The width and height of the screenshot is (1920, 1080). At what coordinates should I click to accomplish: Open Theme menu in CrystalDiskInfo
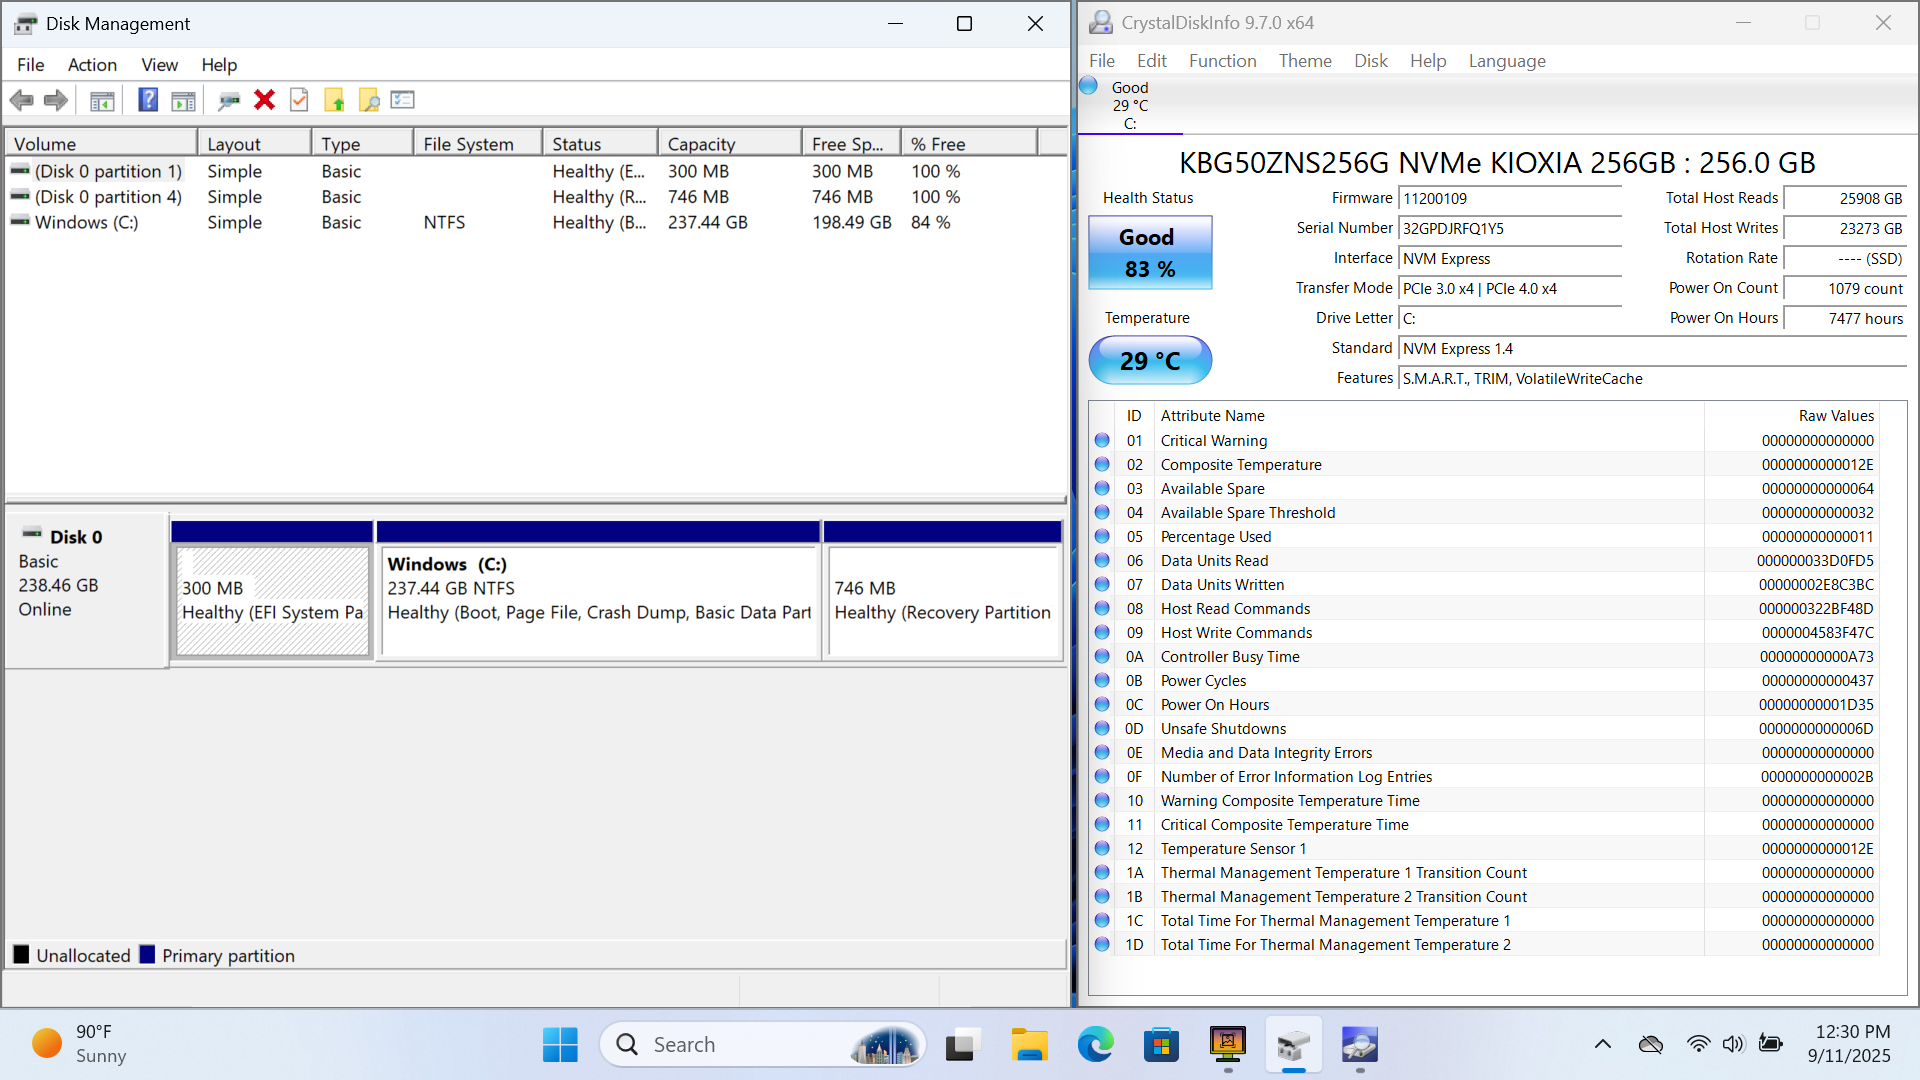[1304, 61]
